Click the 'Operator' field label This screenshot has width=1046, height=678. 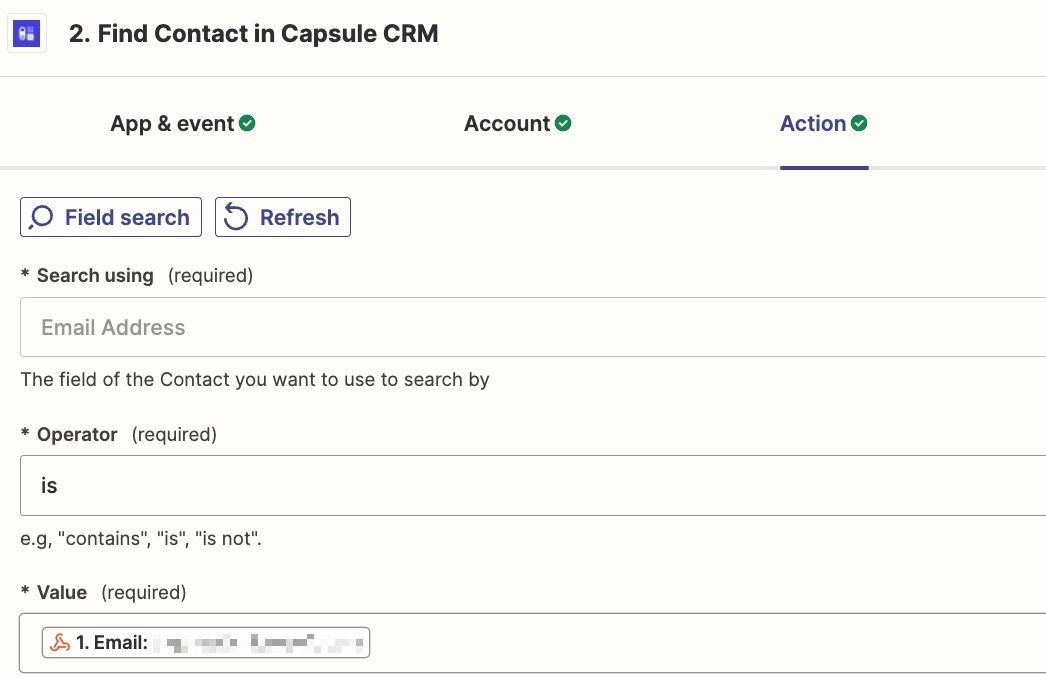pyautogui.click(x=77, y=434)
